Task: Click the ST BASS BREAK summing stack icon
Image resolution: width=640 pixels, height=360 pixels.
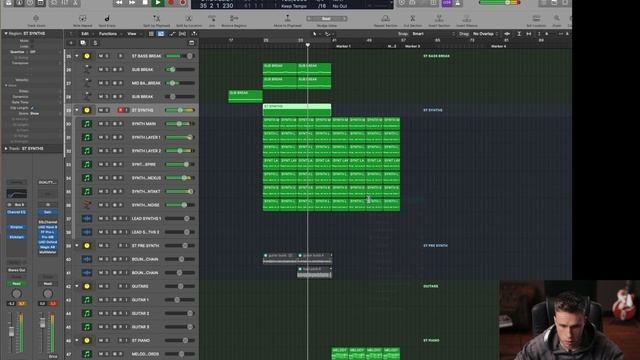Action: click(87, 56)
